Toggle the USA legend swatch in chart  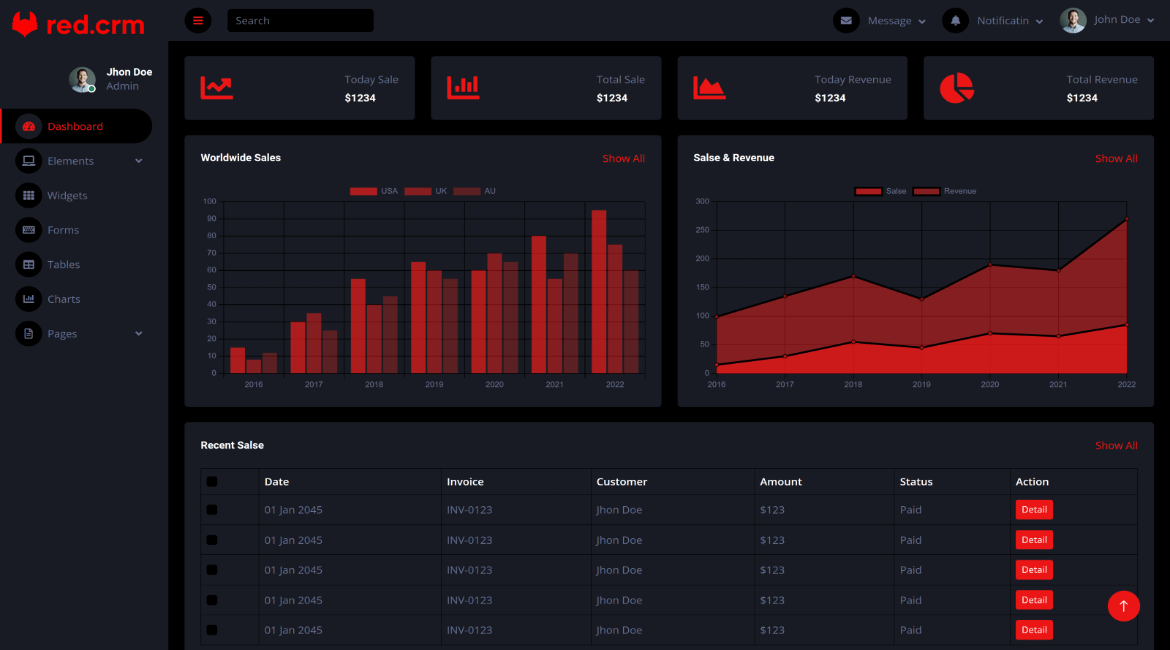pos(363,191)
